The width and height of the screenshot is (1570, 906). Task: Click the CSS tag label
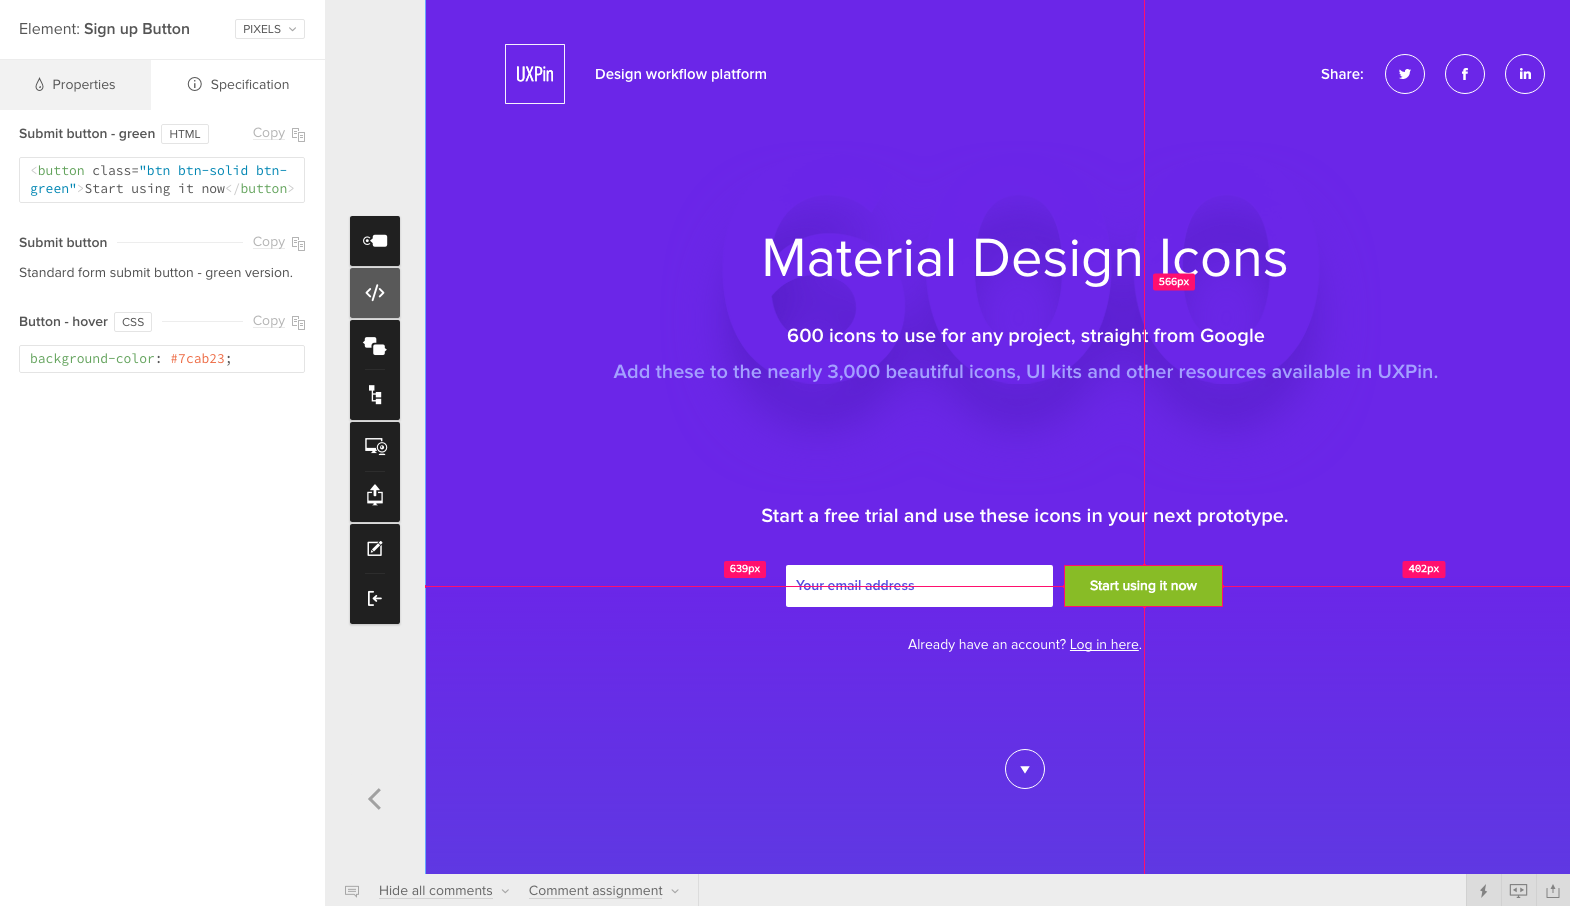coord(133,322)
